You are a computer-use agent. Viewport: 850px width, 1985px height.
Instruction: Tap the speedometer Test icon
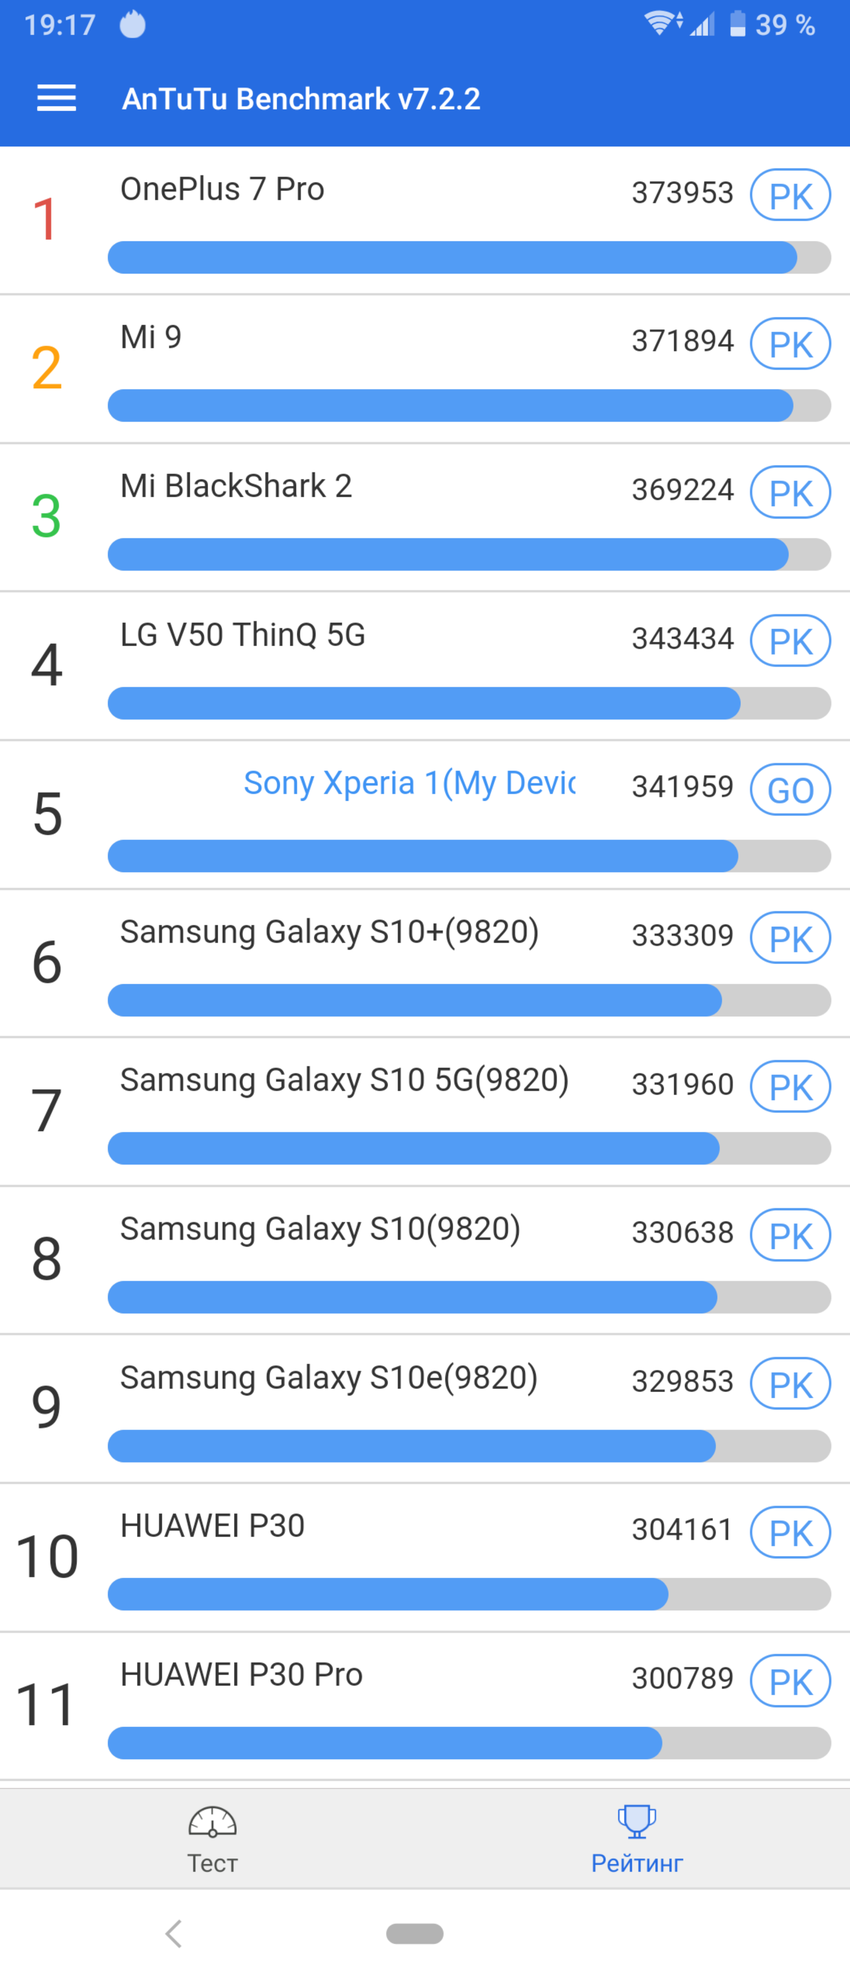coord(212,1821)
